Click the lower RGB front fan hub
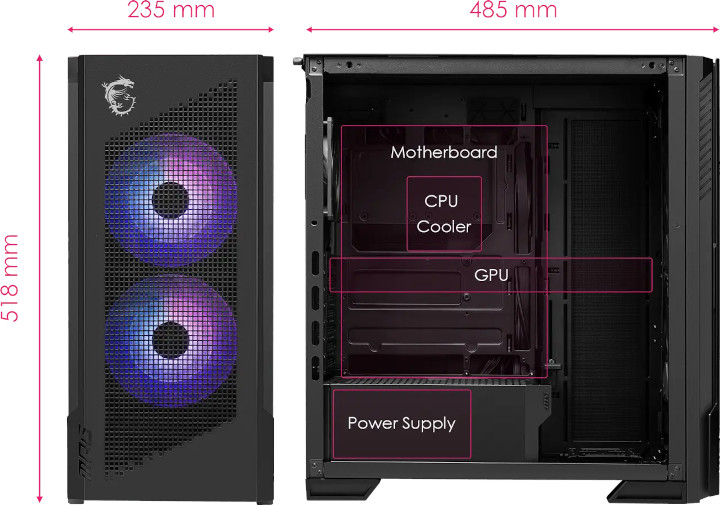The height and width of the screenshot is (505, 720). tap(170, 340)
